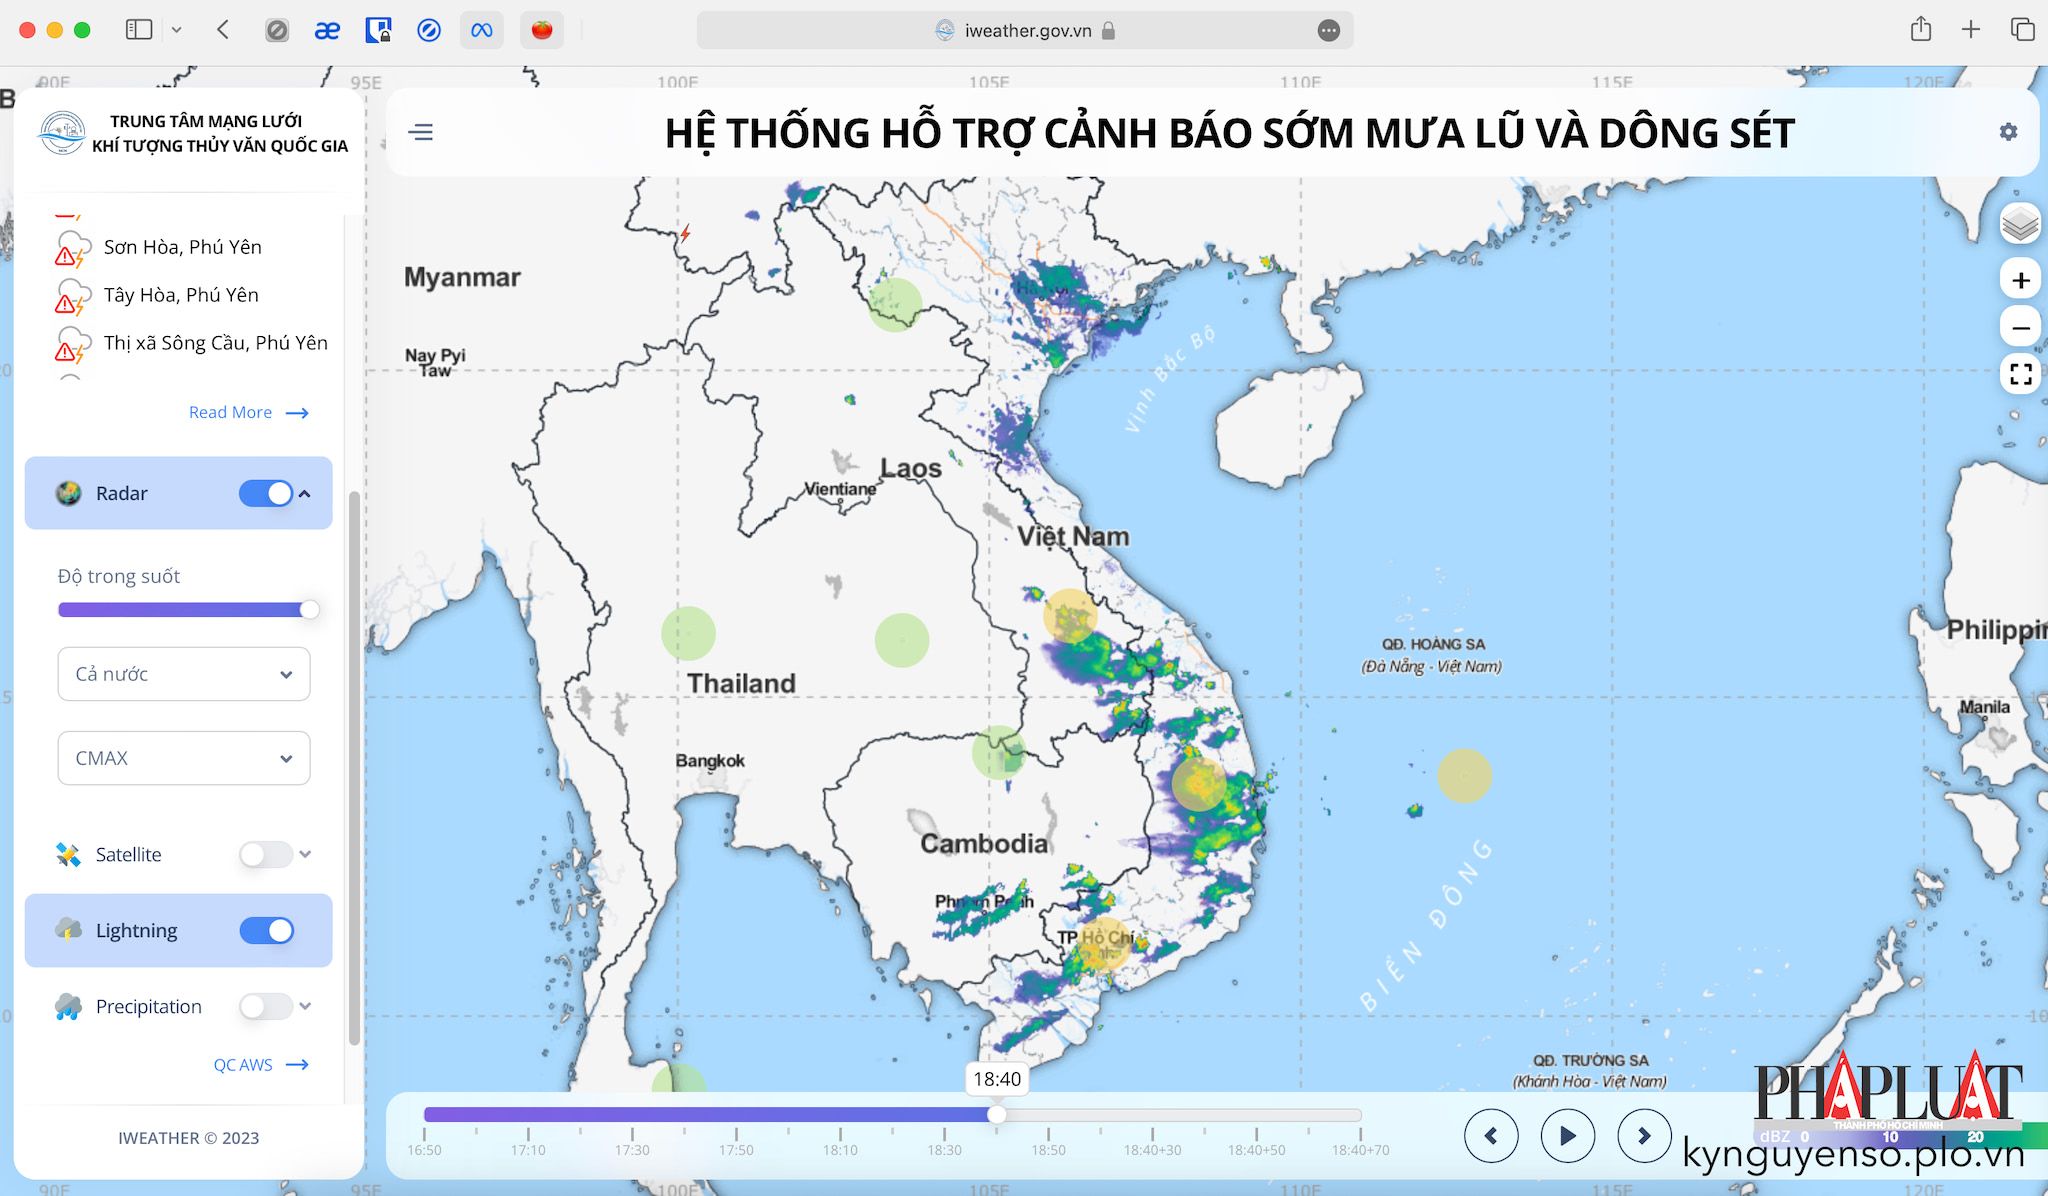2048x1196 pixels.
Task: Select the Tây Hòa, Phú Yên alert entry
Action: click(181, 295)
